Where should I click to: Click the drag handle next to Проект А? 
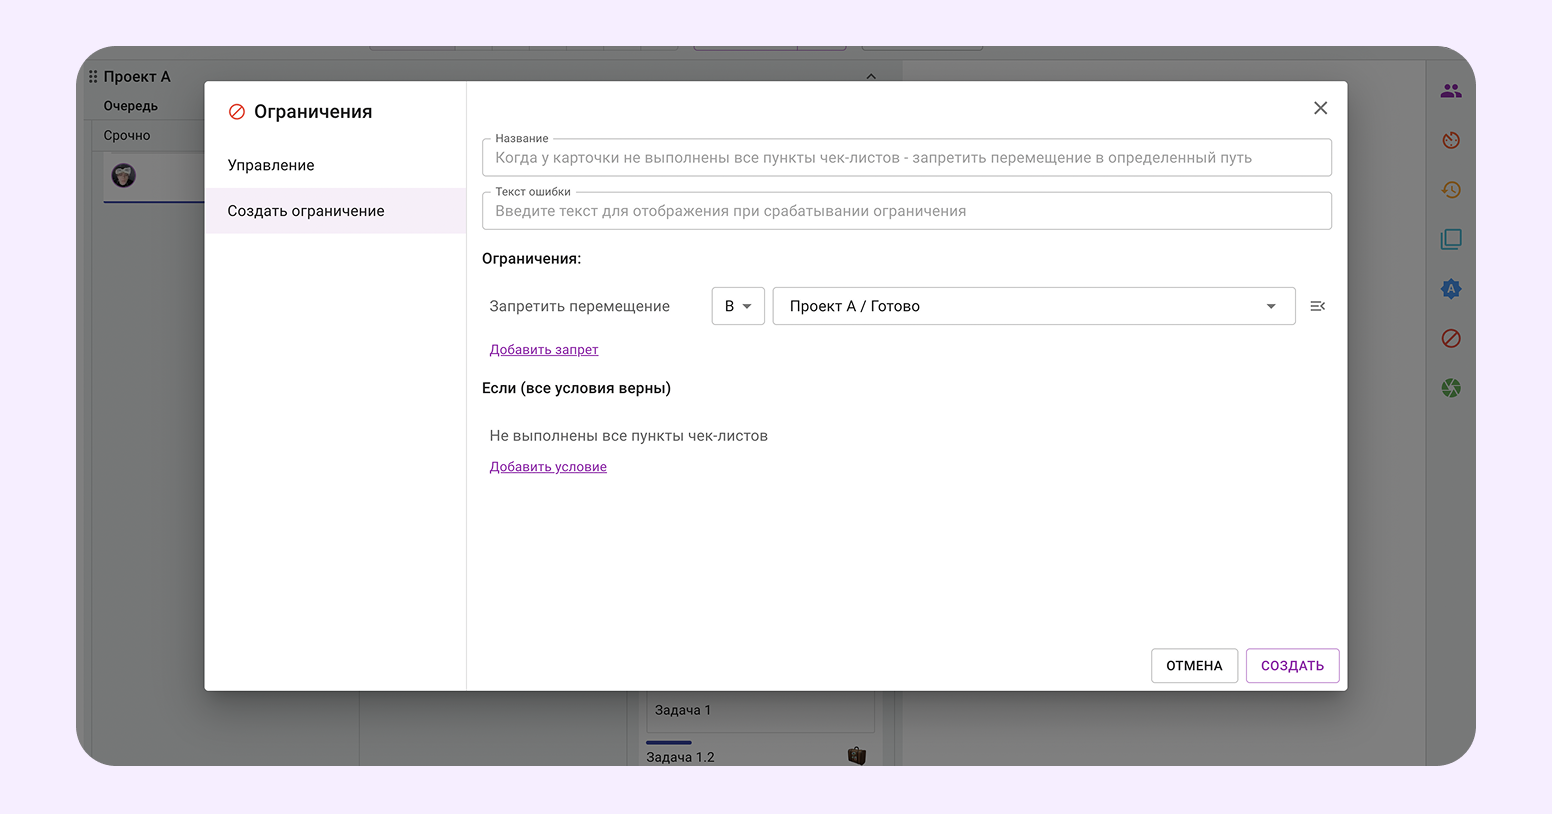pos(93,77)
